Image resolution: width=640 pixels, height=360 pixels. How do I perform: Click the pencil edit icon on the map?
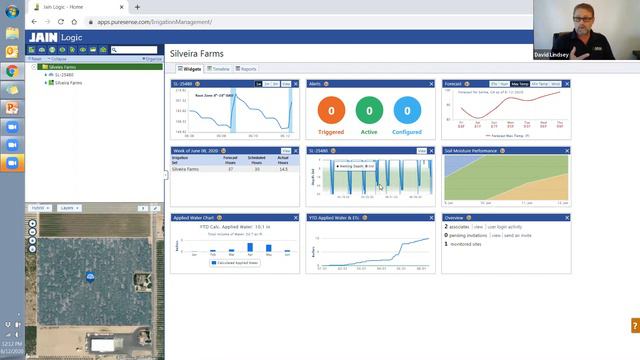click(x=155, y=208)
